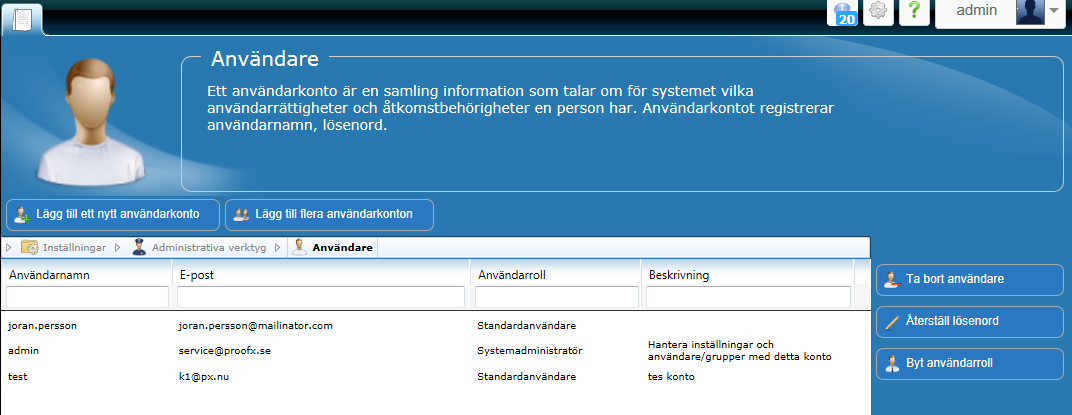Click the document tab icon at top left
The image size is (1072, 415).
(x=22, y=18)
